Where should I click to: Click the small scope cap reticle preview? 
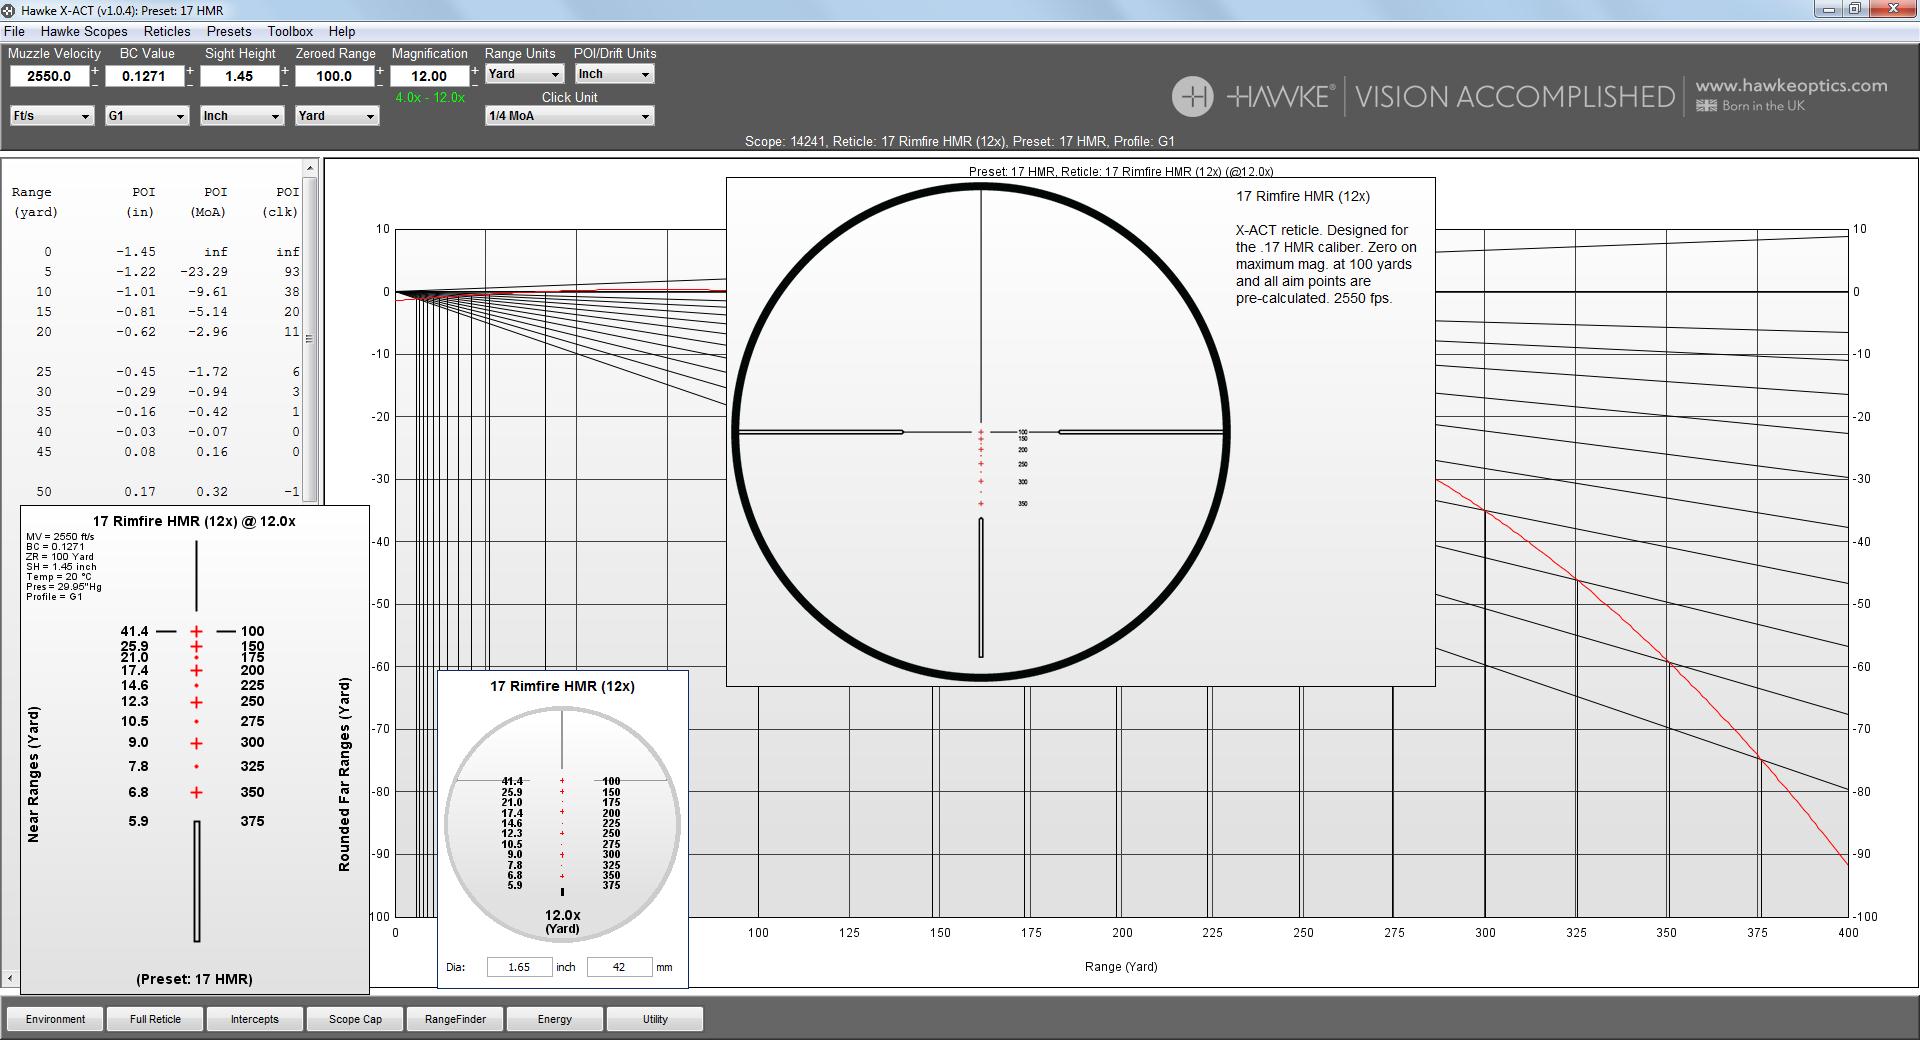[x=562, y=824]
